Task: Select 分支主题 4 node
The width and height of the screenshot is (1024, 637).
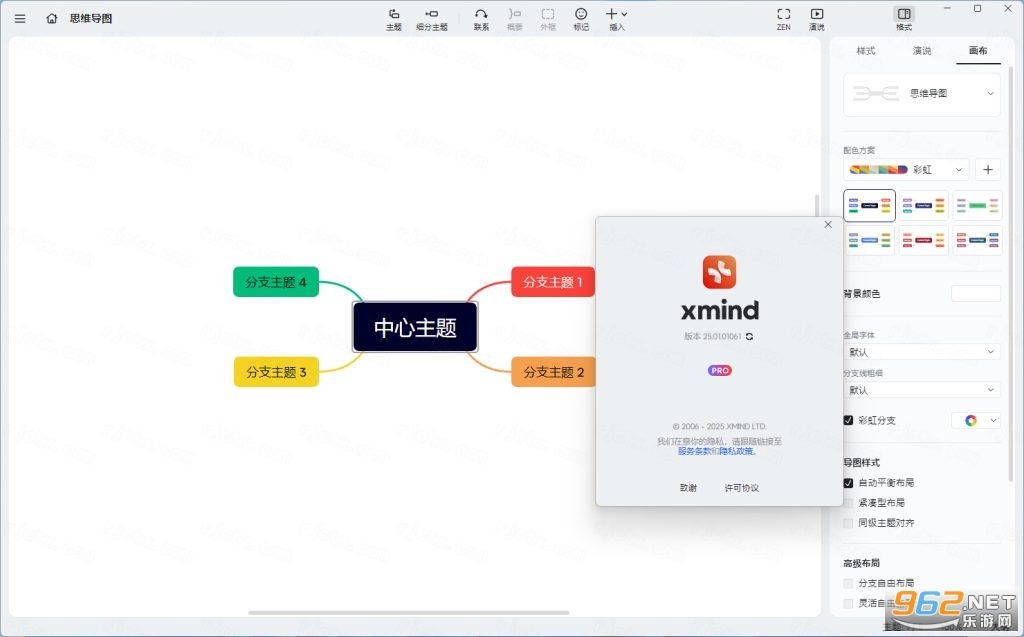Action: pyautogui.click(x=276, y=282)
